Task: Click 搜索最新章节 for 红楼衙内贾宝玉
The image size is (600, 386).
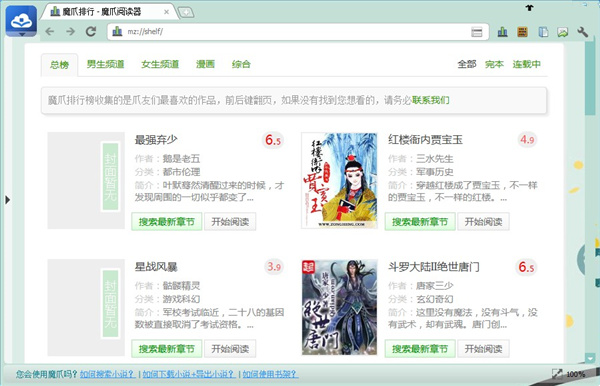Action: (420, 222)
